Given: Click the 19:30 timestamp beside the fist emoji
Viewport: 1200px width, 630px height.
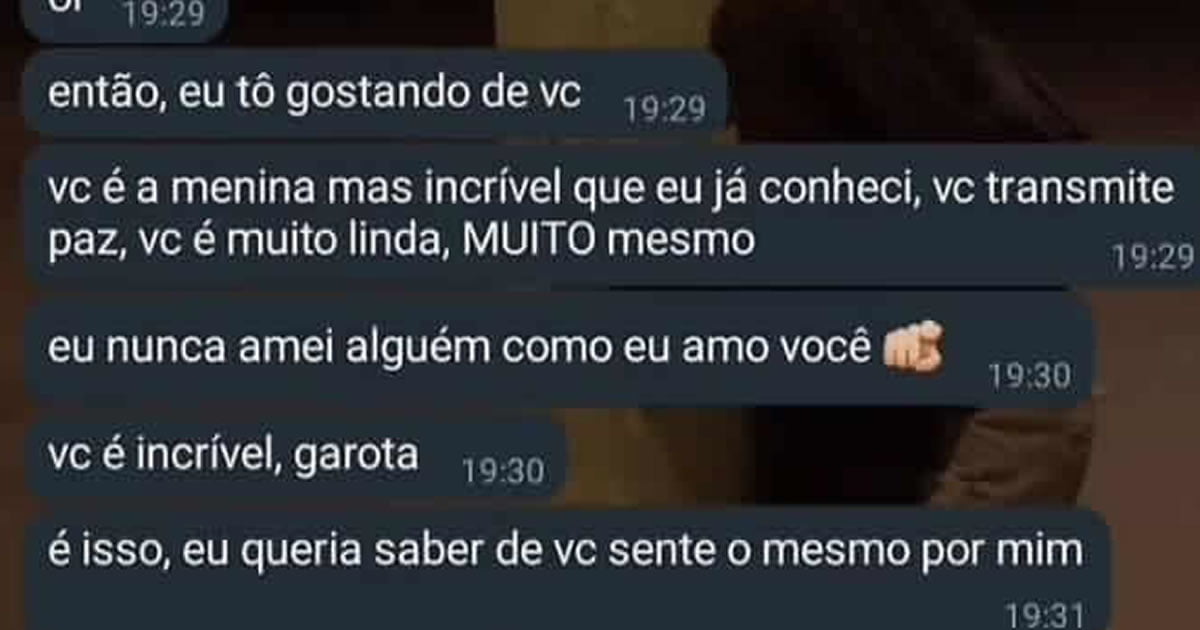Looking at the screenshot, I should pyautogui.click(x=1030, y=376).
